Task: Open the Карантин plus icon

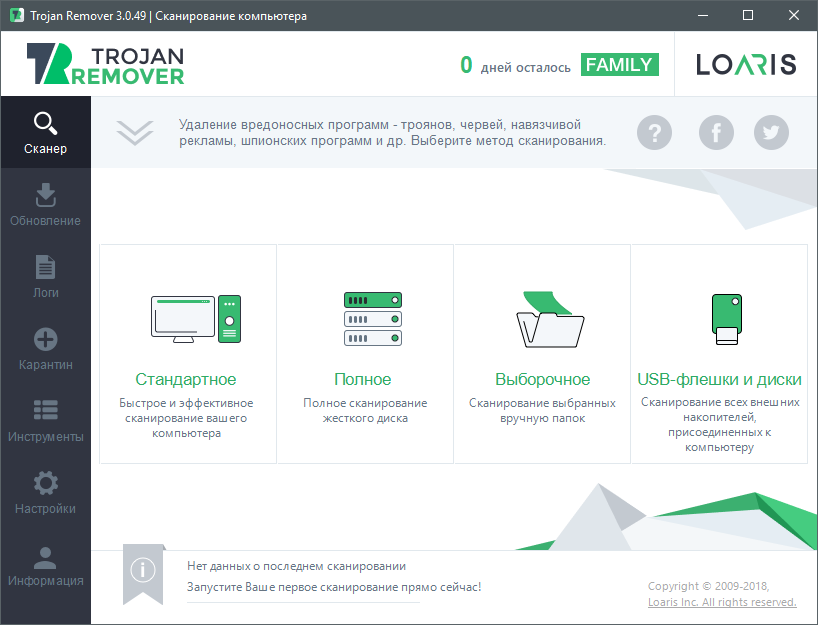Action: click(45, 339)
